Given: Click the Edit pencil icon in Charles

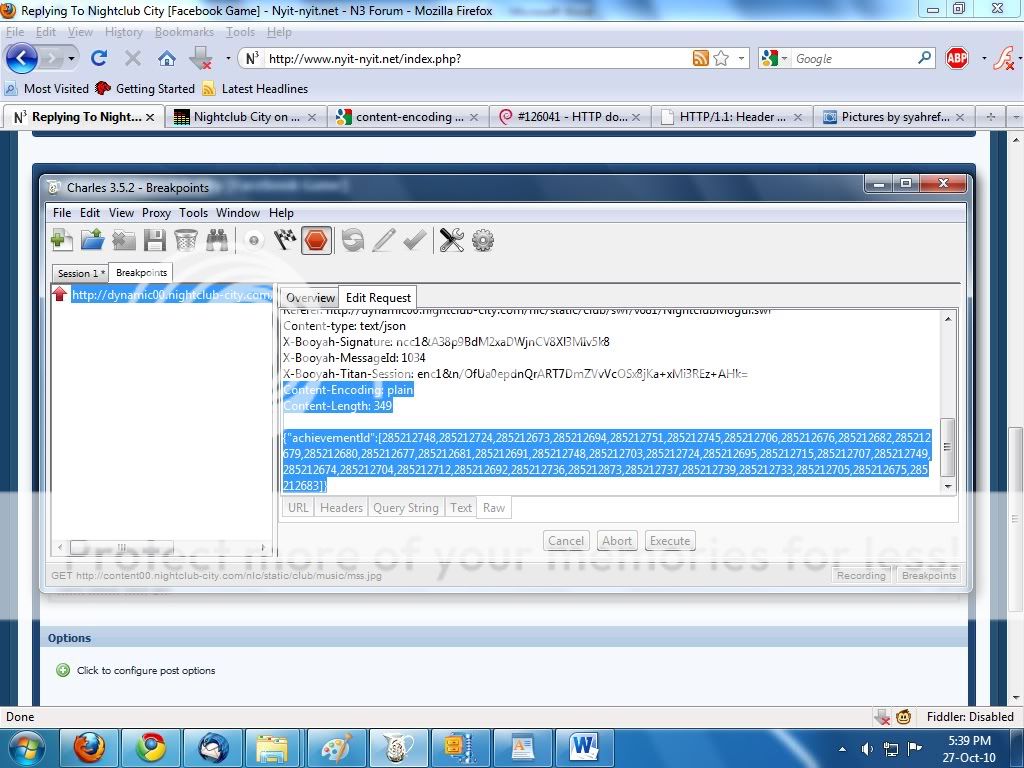Looking at the screenshot, I should tap(384, 240).
